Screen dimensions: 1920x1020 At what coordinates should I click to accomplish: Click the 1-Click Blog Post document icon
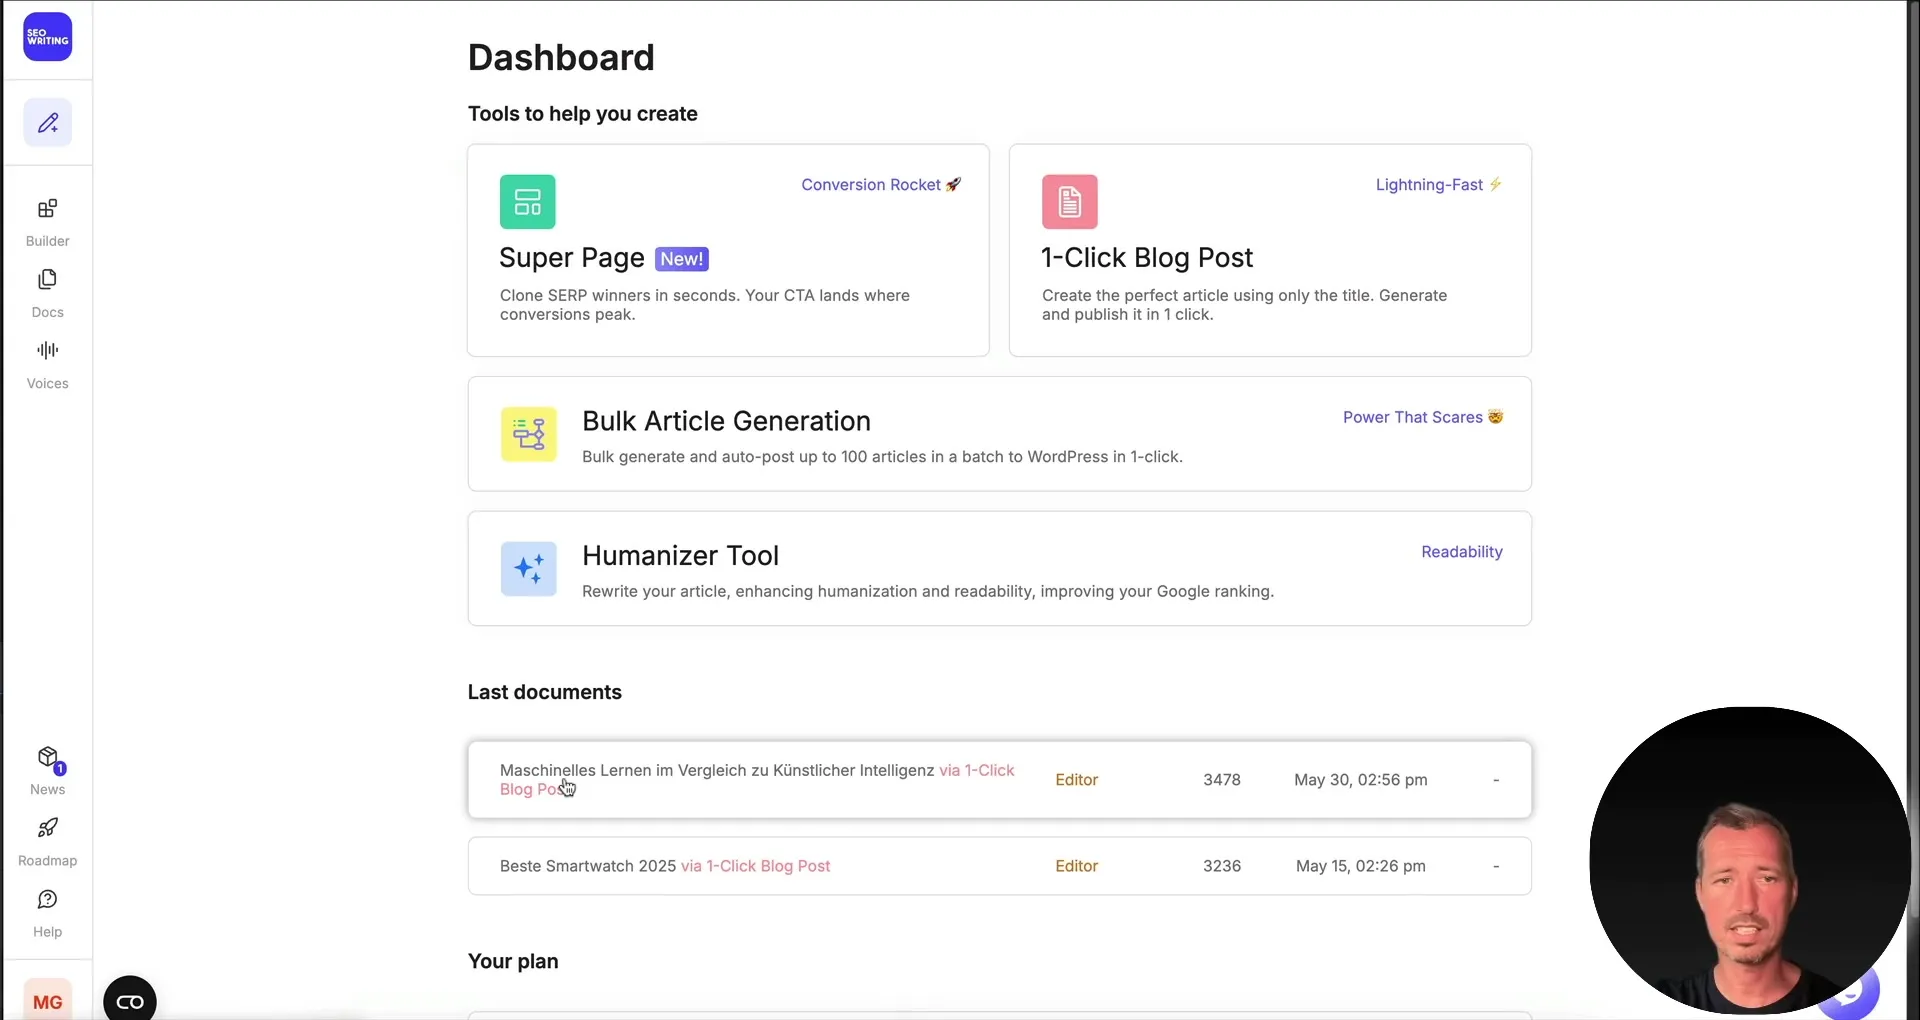pyautogui.click(x=1069, y=201)
